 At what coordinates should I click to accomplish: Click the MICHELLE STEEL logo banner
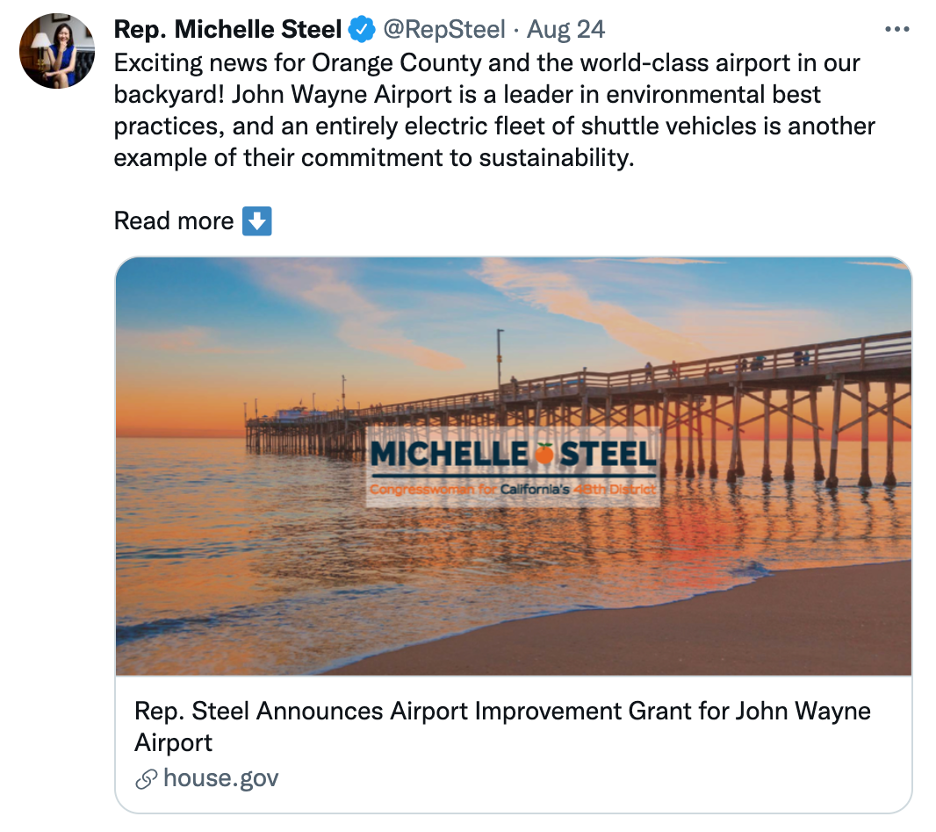point(513,457)
